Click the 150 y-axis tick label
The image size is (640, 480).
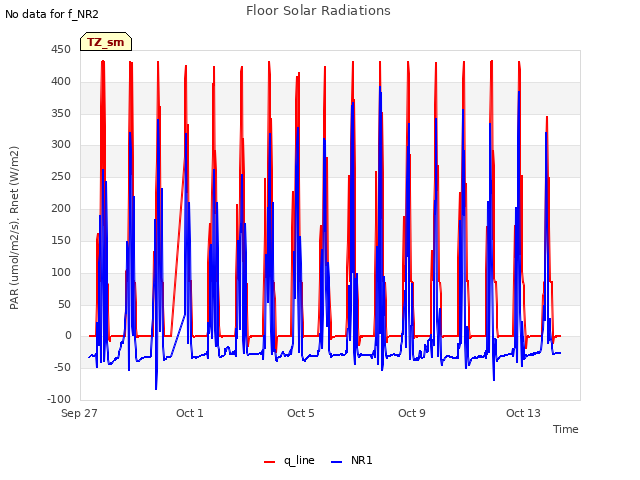pos(61,240)
